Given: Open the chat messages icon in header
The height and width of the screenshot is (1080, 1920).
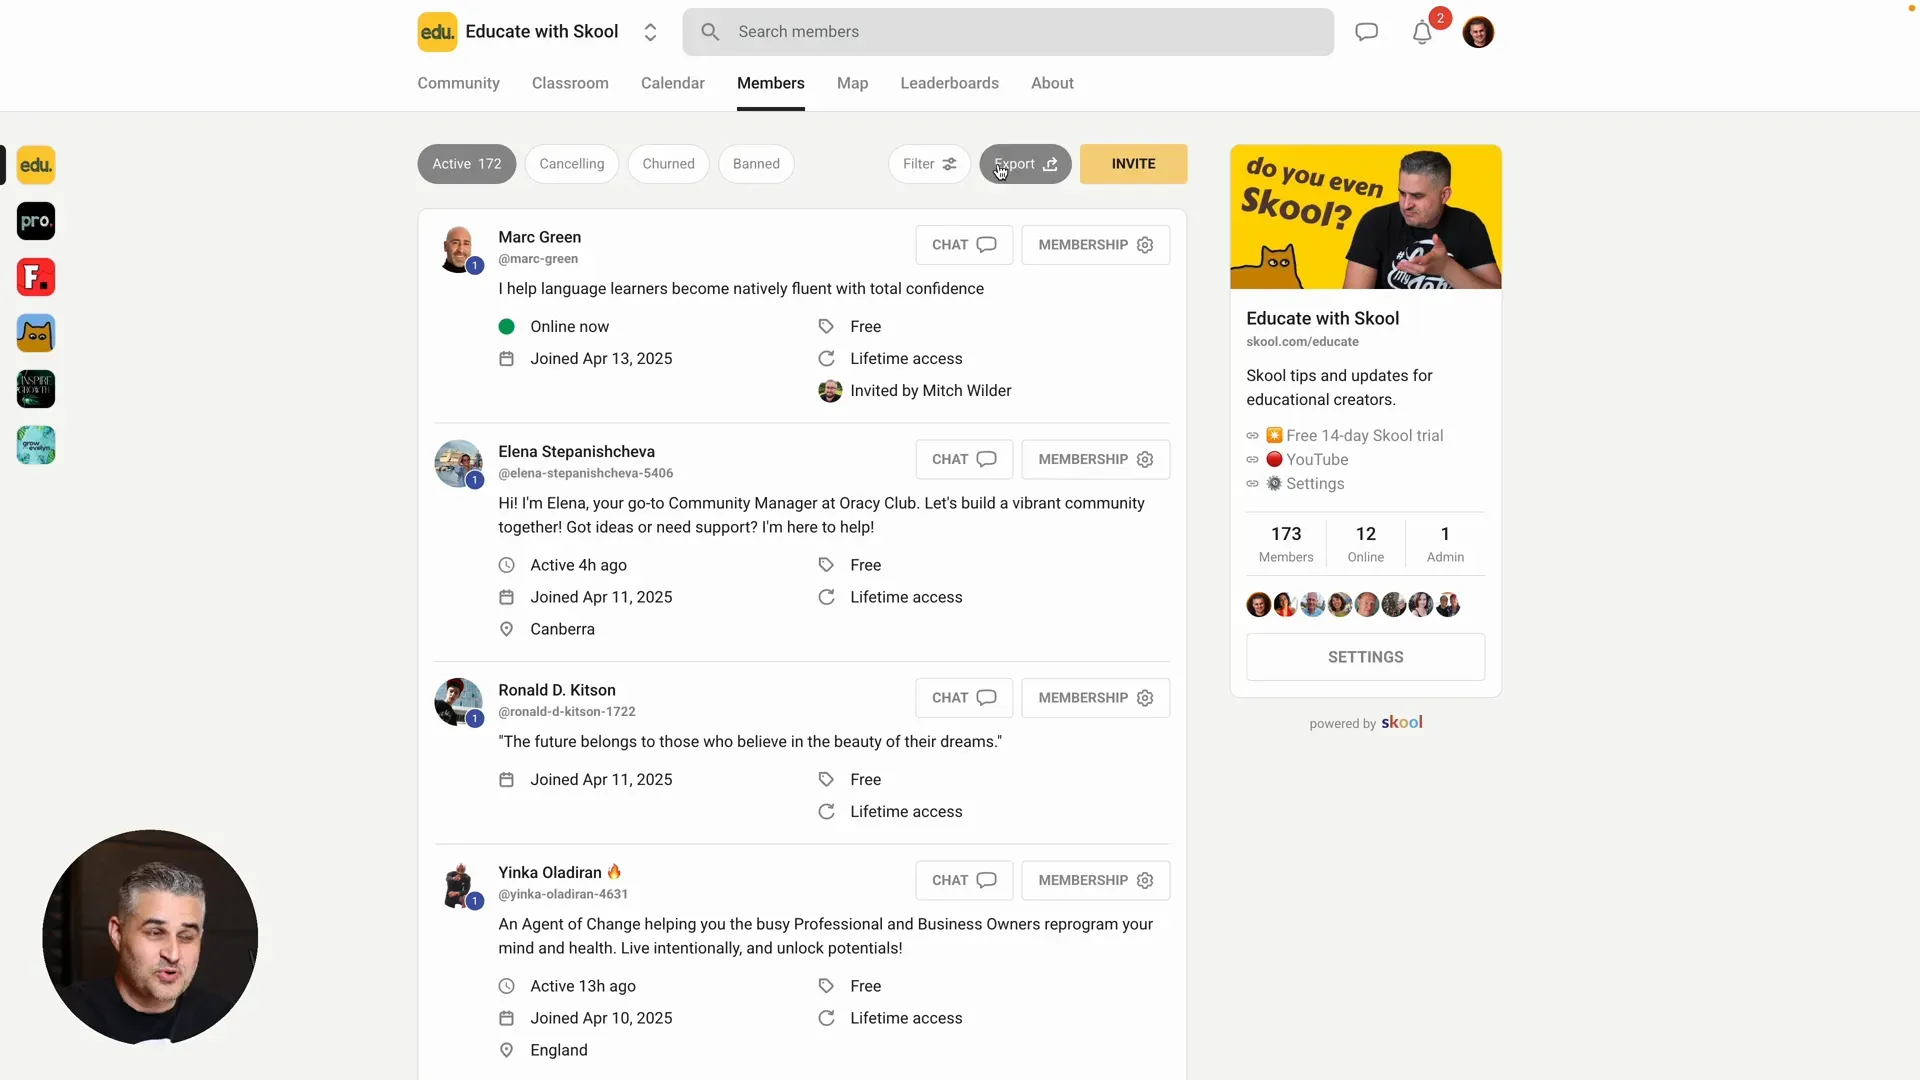Looking at the screenshot, I should tap(1366, 32).
